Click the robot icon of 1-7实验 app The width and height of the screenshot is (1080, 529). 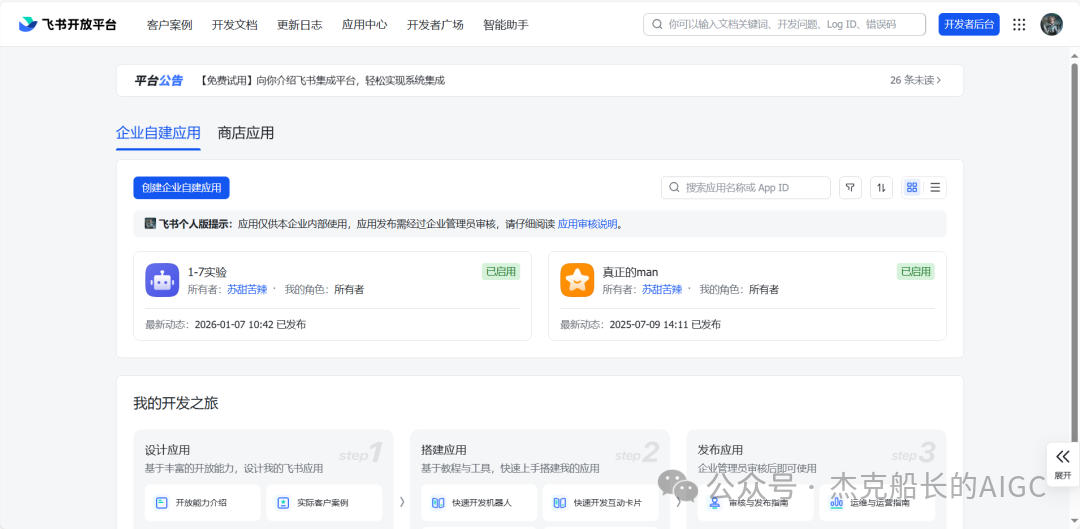pos(162,280)
